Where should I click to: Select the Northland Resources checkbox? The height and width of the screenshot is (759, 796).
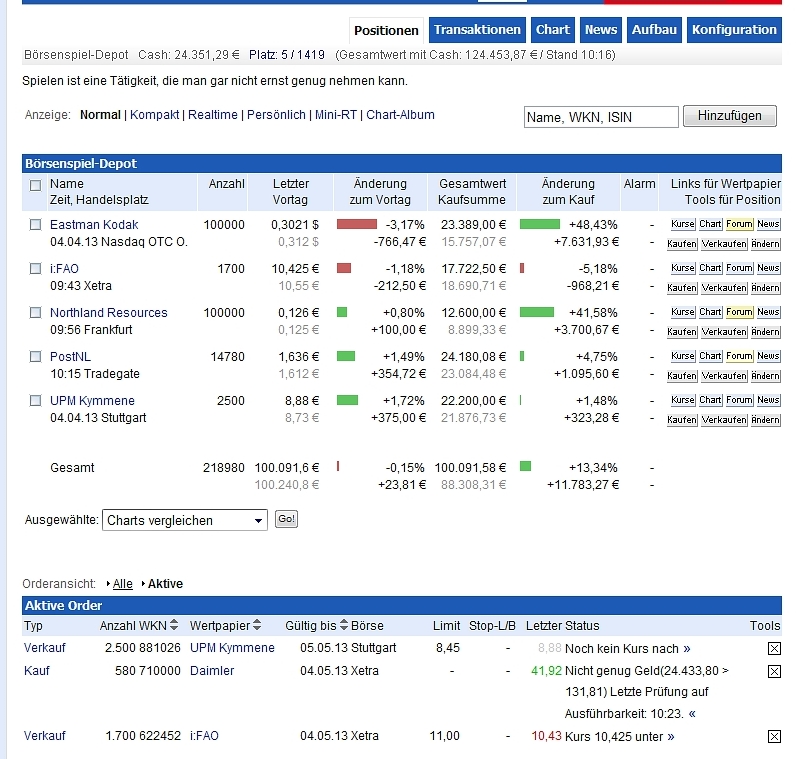click(36, 313)
